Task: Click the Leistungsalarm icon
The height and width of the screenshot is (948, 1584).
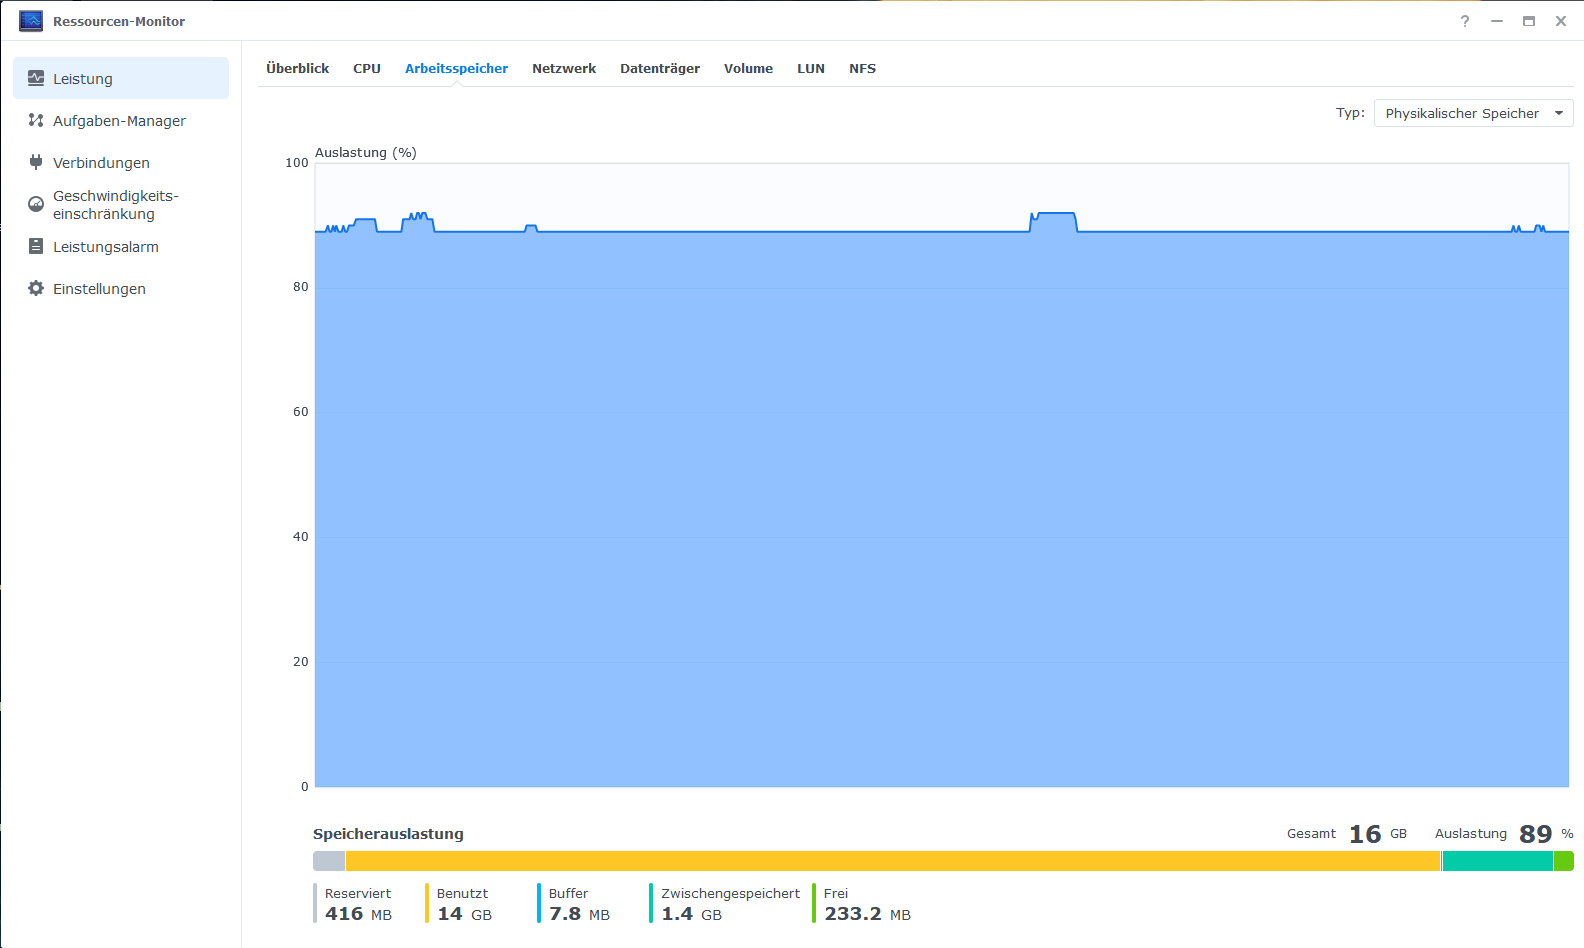Action: (x=36, y=246)
